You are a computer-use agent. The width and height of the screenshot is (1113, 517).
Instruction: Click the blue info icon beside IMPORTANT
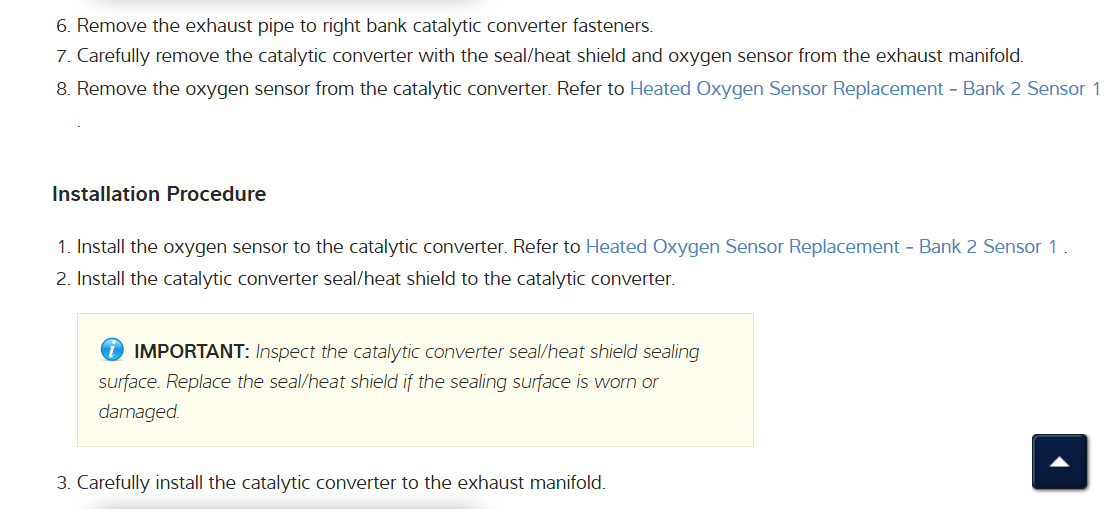point(112,351)
